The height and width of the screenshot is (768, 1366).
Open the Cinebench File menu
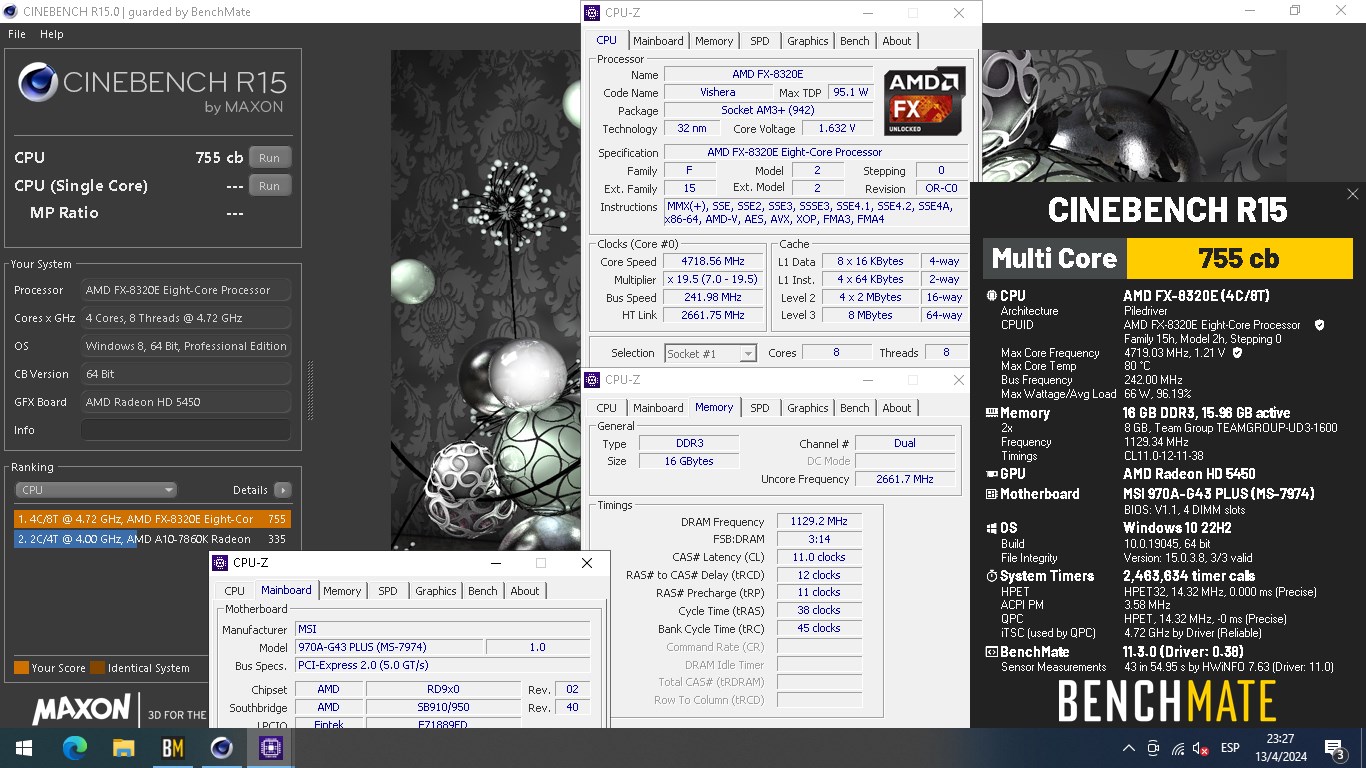(16, 34)
